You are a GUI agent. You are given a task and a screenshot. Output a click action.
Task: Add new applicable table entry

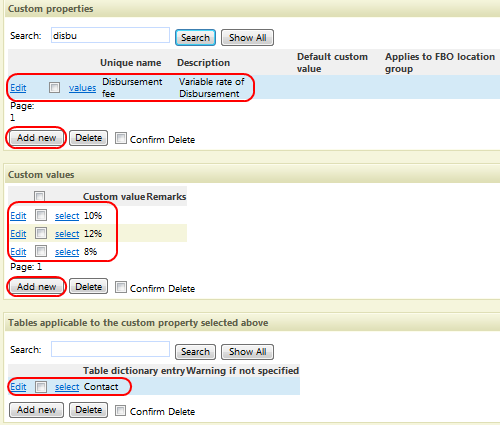point(36,410)
